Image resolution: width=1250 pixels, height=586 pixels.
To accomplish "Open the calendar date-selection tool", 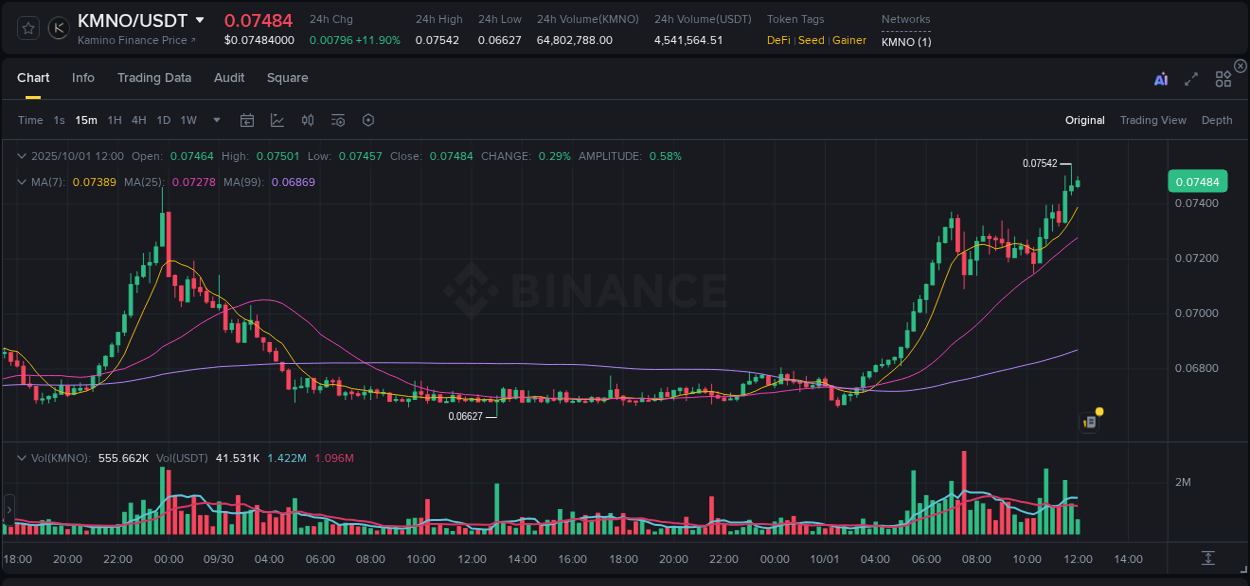I will tap(247, 120).
